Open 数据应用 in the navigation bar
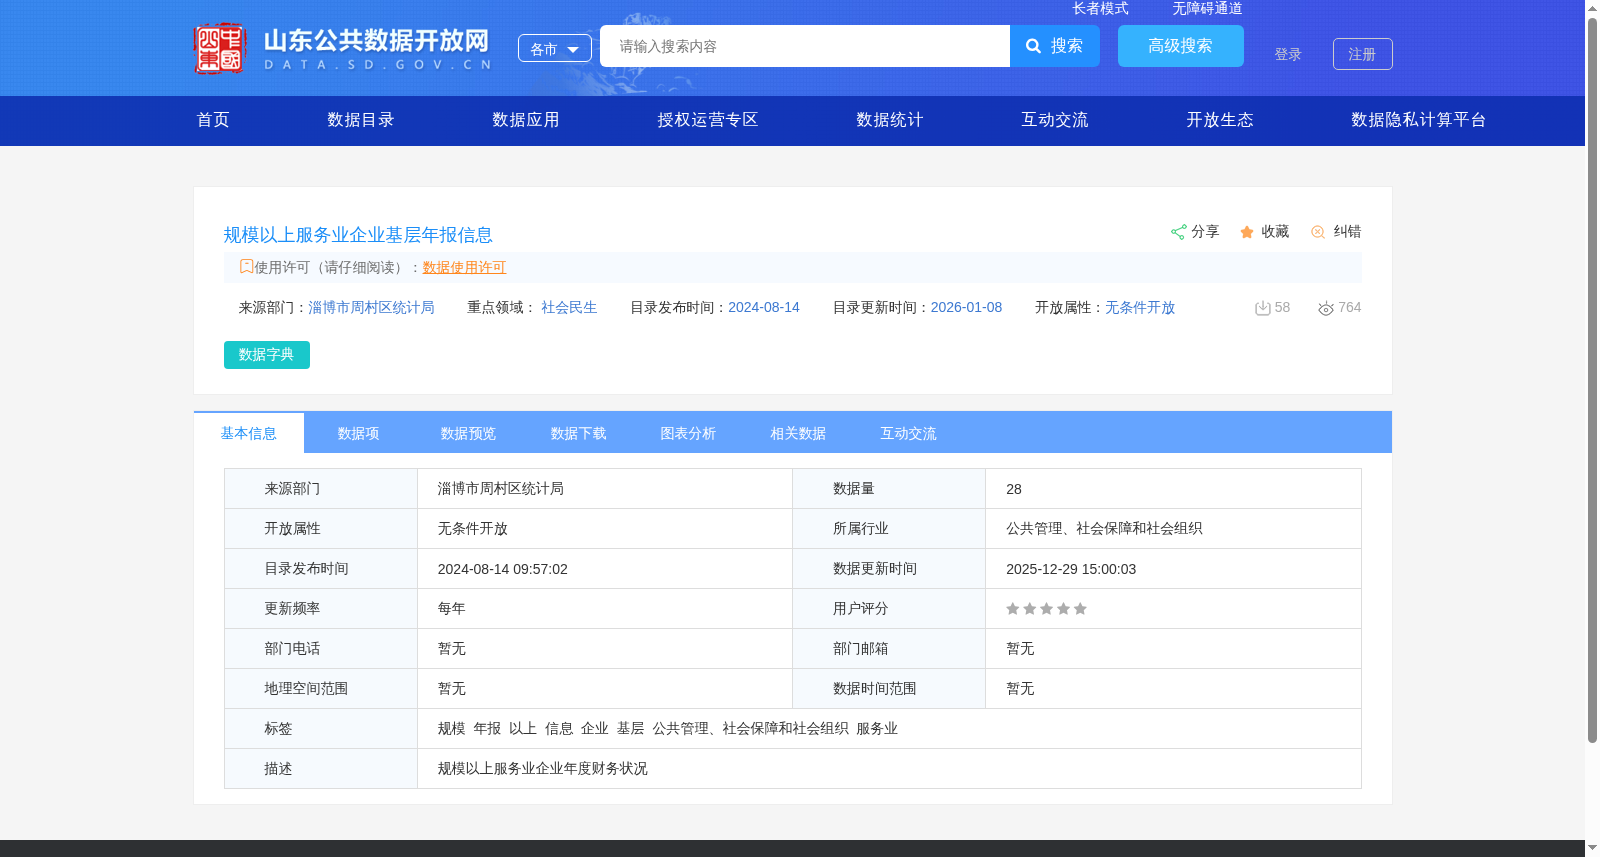Image resolution: width=1600 pixels, height=857 pixels. pos(526,120)
